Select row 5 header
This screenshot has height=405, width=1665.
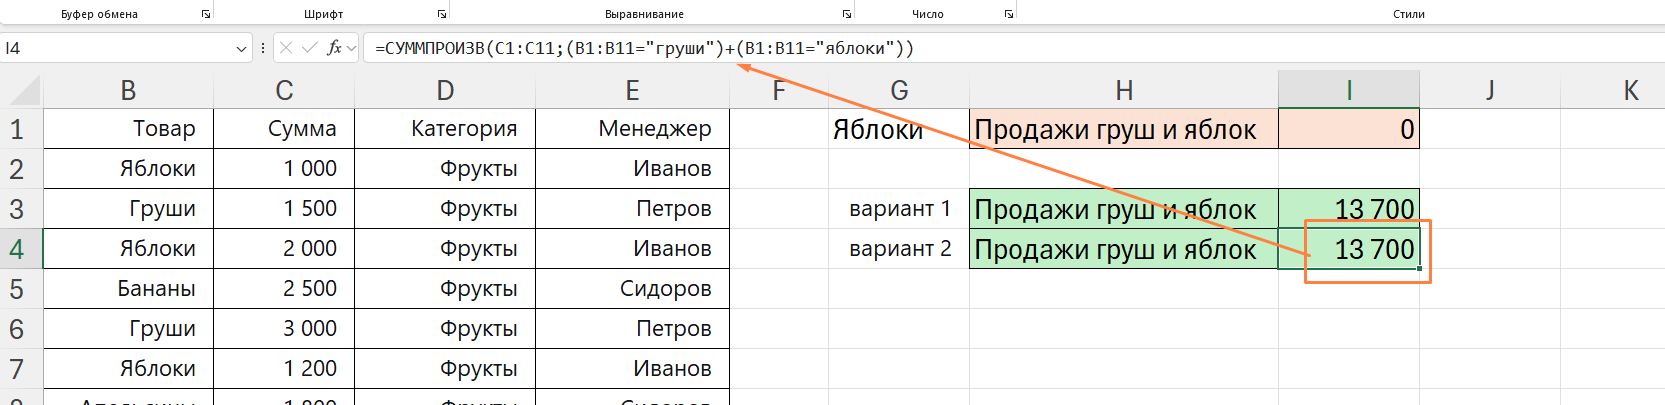pos(21,289)
